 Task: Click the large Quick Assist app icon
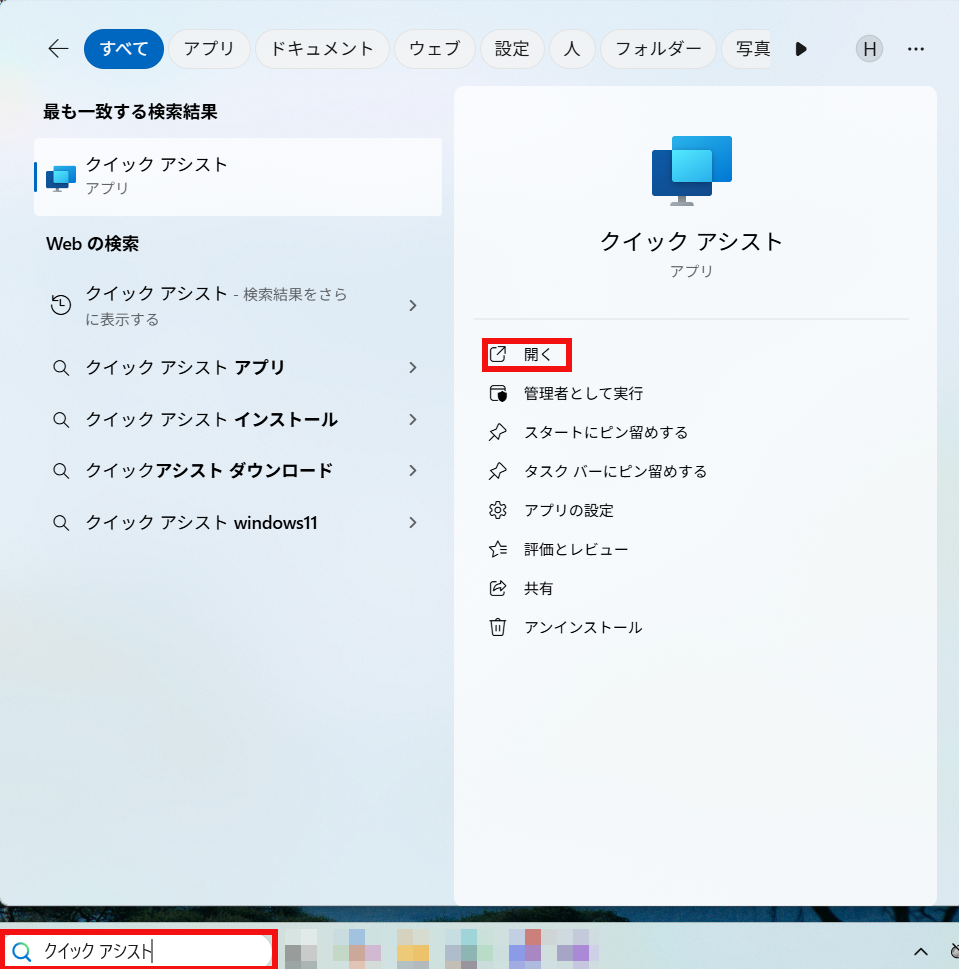pos(692,170)
